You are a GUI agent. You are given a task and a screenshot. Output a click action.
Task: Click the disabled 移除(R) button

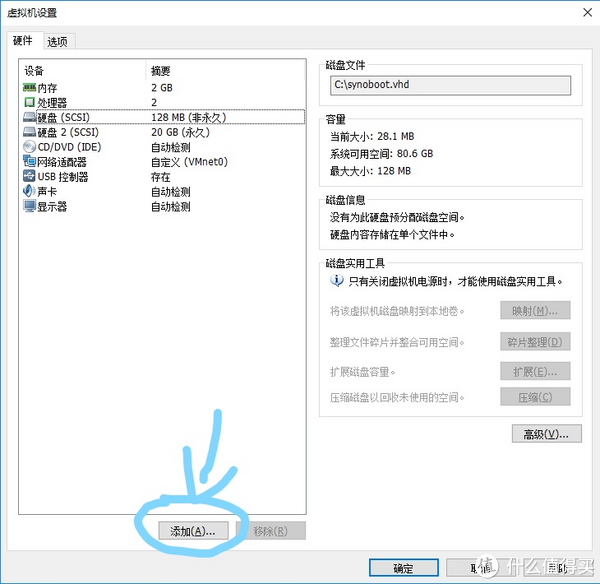(271, 531)
